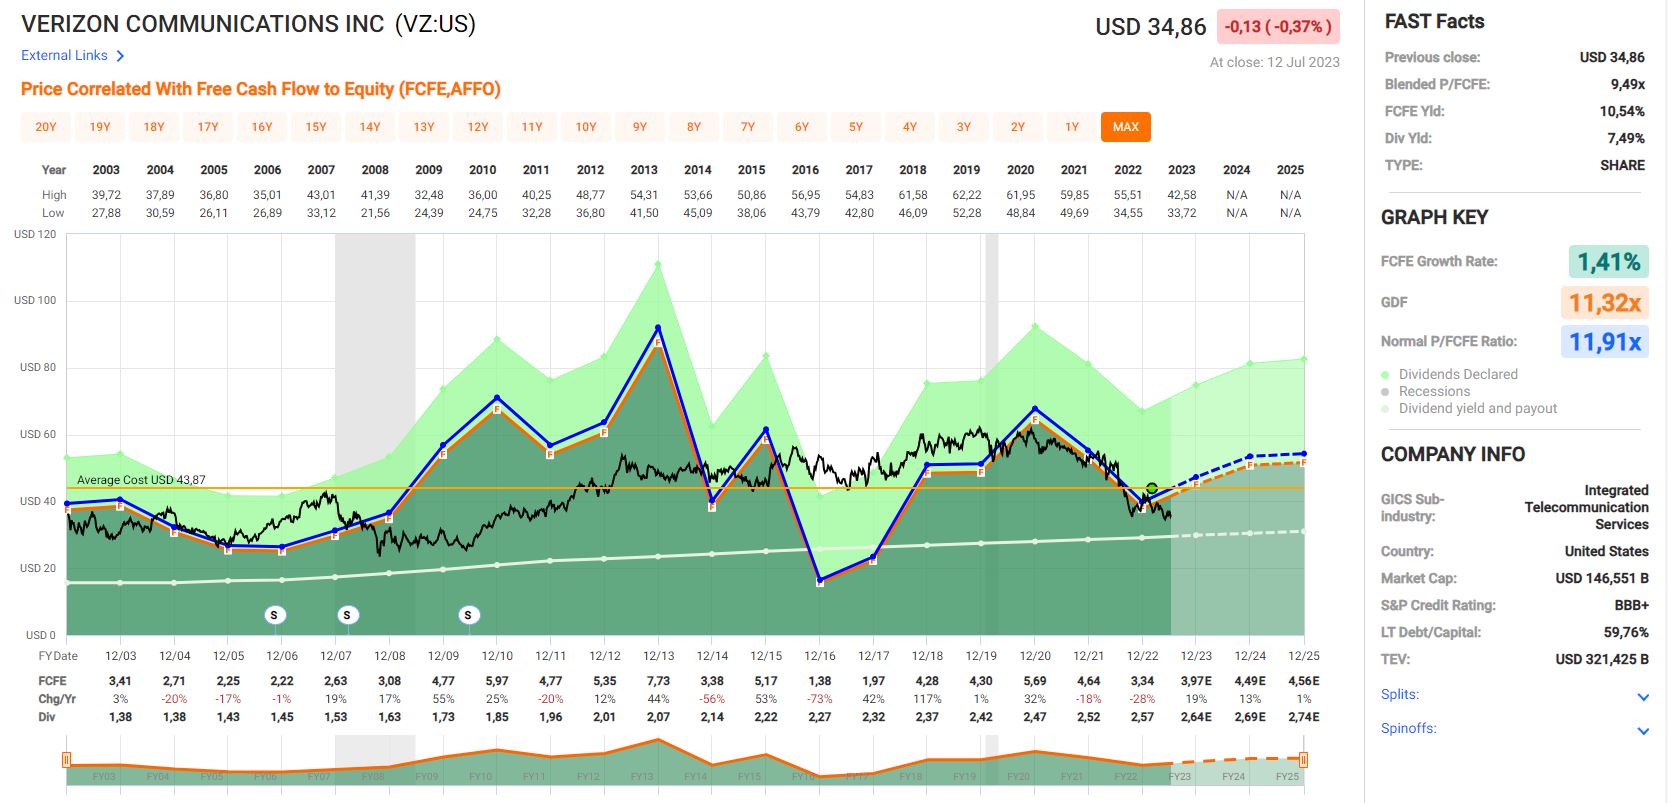Toggle Dividends Declared legend dot
This screenshot has width=1668, height=803.
pyautogui.click(x=1385, y=375)
